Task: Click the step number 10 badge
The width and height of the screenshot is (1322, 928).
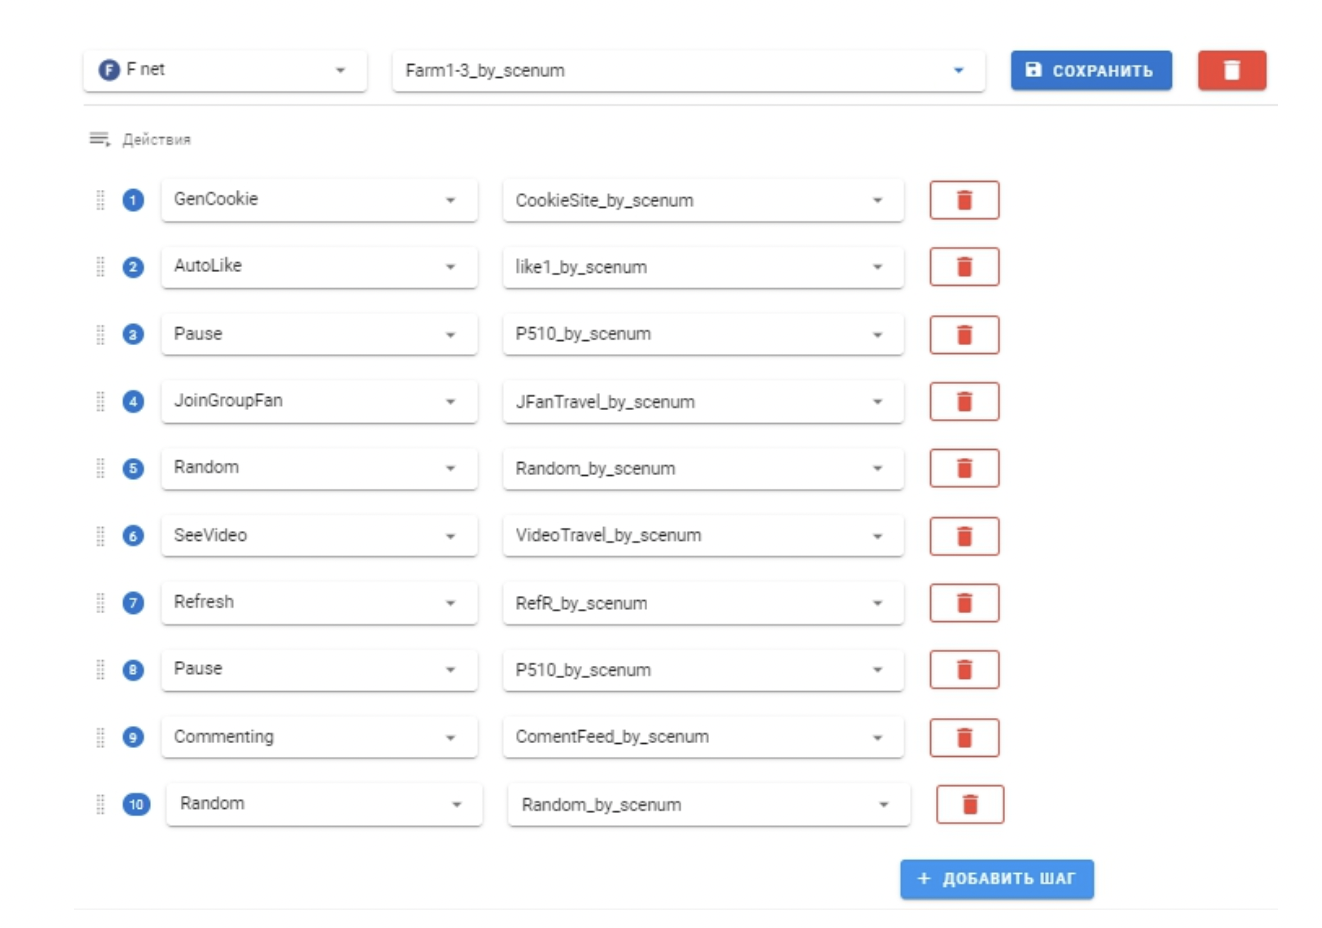Action: 136,804
